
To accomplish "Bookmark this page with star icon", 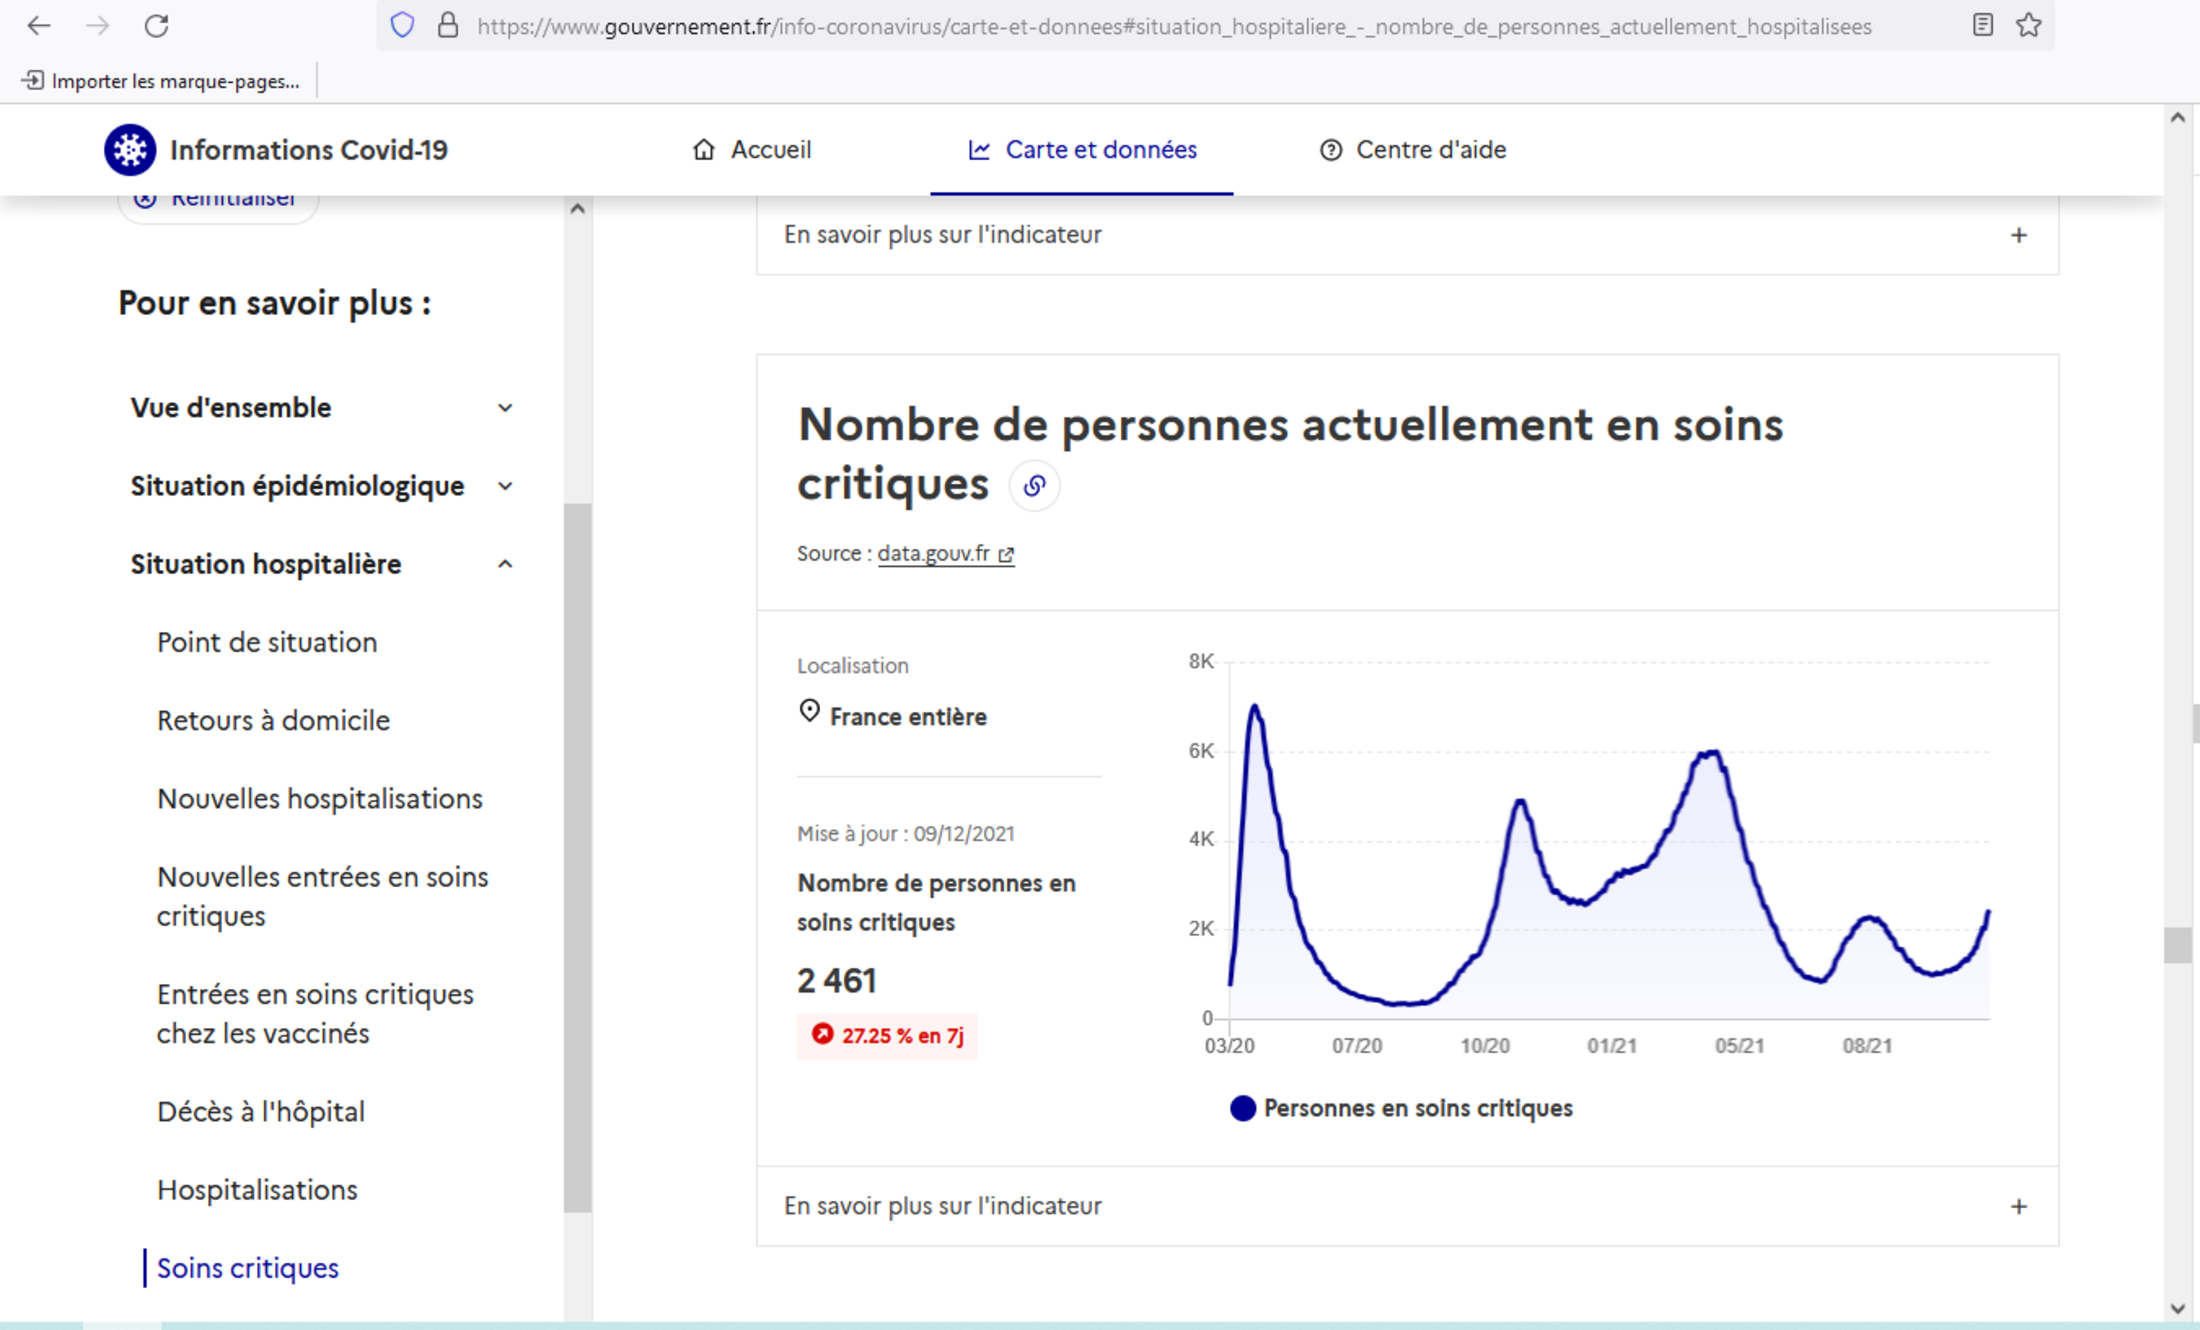I will click(2028, 26).
